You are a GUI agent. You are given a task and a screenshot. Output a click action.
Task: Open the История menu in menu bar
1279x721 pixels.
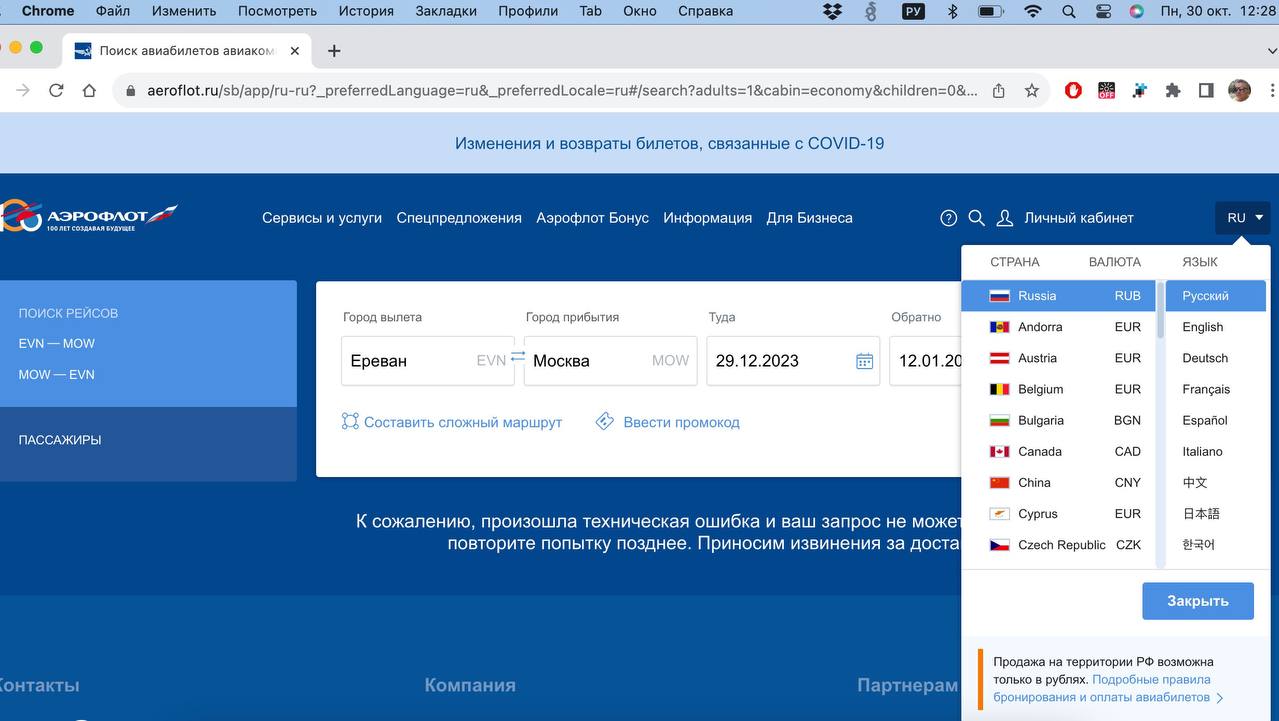(x=365, y=11)
